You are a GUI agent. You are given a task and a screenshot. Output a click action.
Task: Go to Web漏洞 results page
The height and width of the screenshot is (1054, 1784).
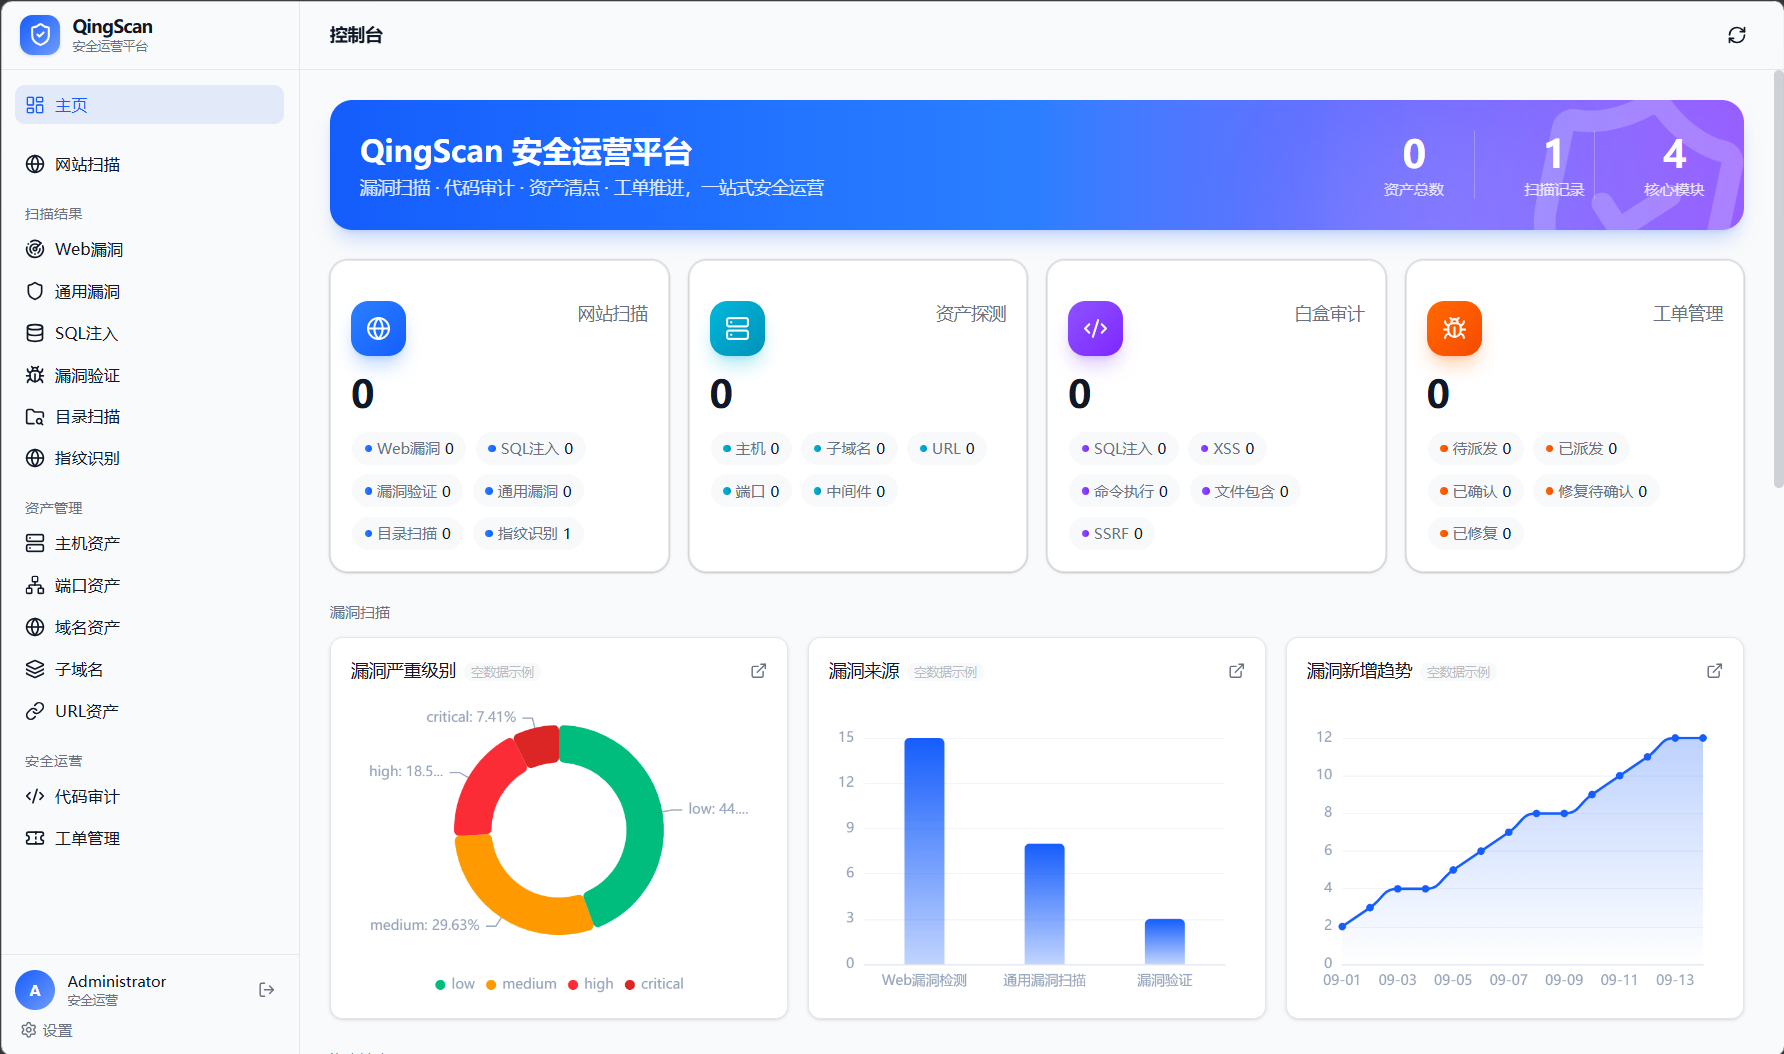149,249
